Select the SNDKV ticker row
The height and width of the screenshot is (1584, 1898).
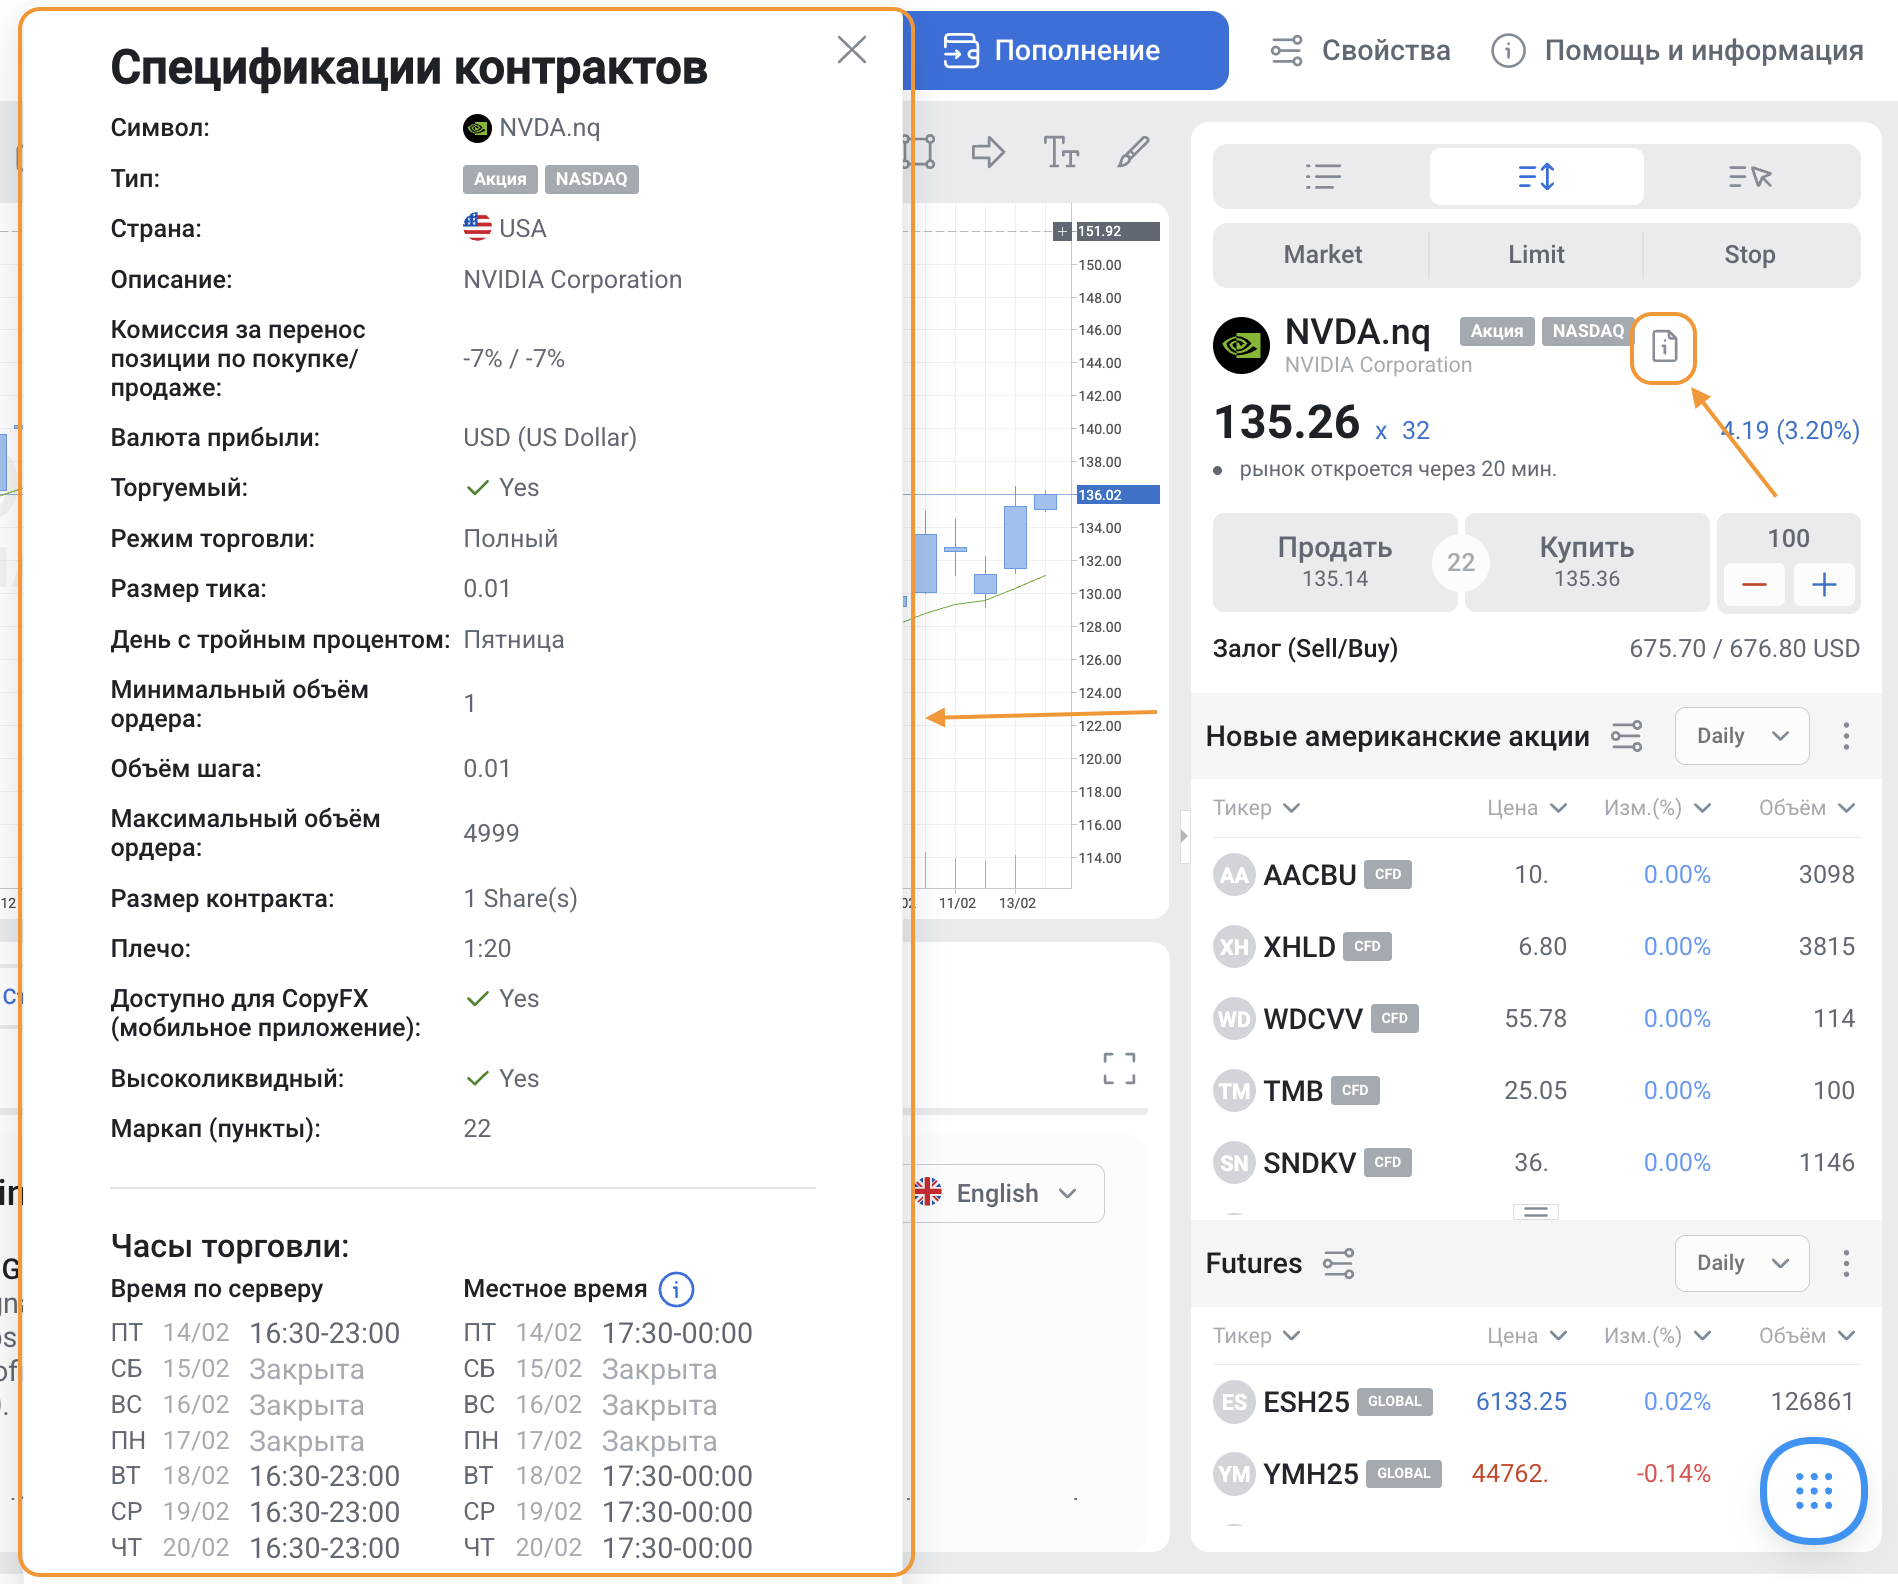(x=1535, y=1162)
